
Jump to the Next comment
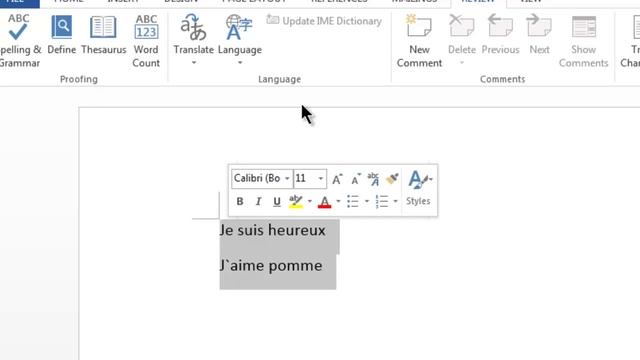point(539,35)
